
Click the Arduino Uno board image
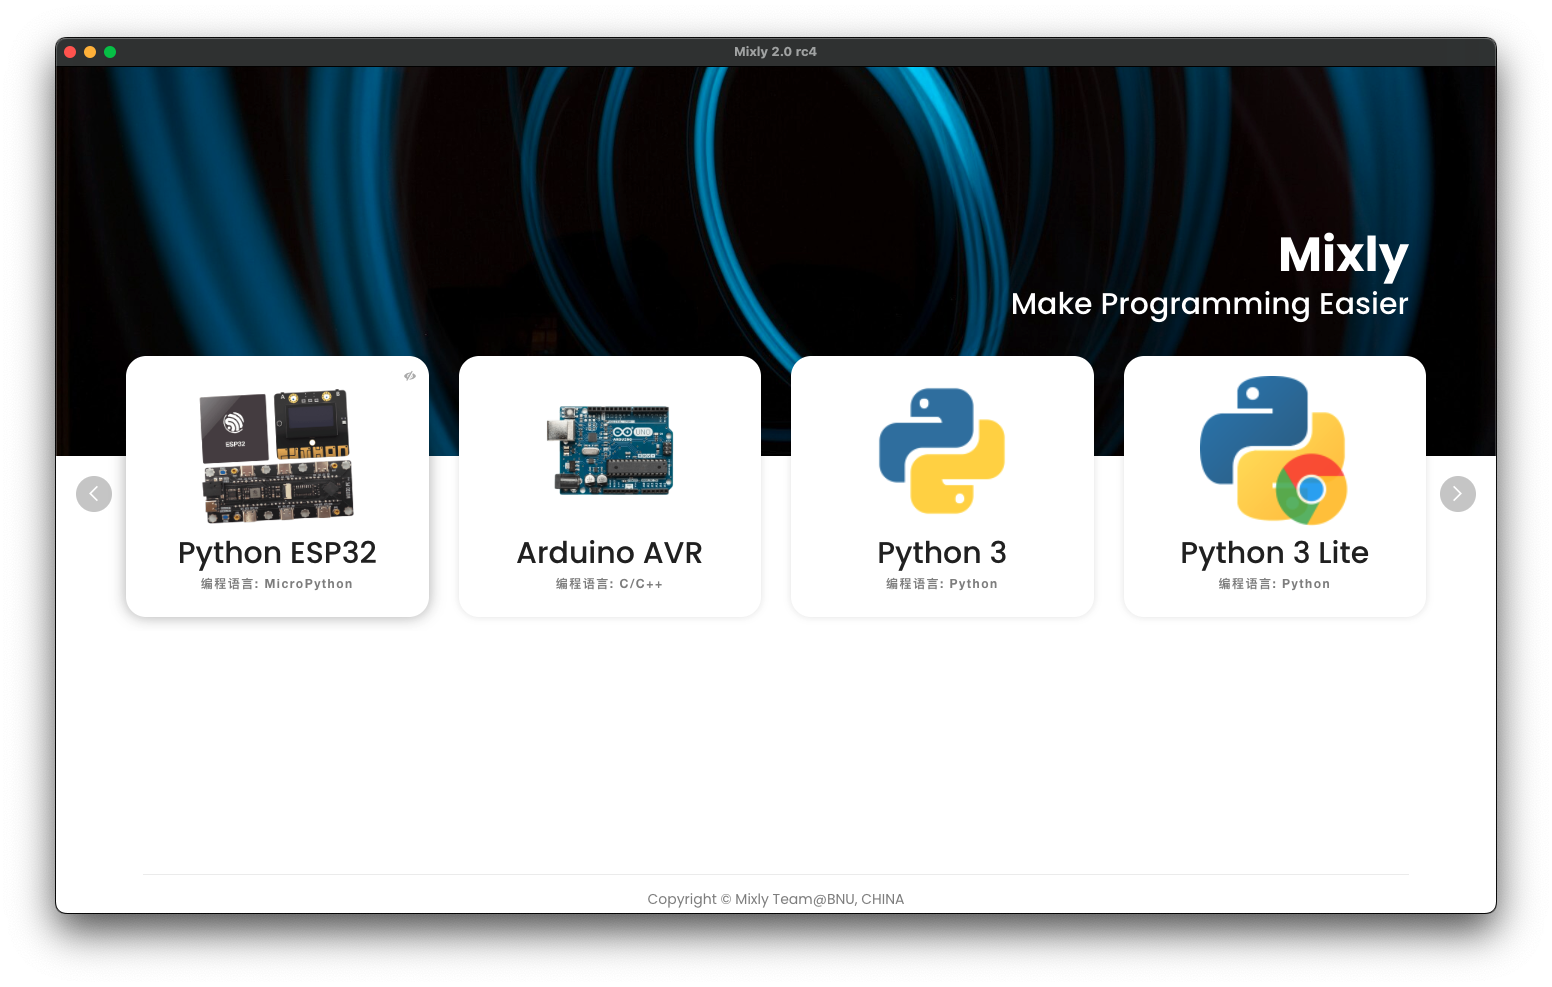[610, 450]
